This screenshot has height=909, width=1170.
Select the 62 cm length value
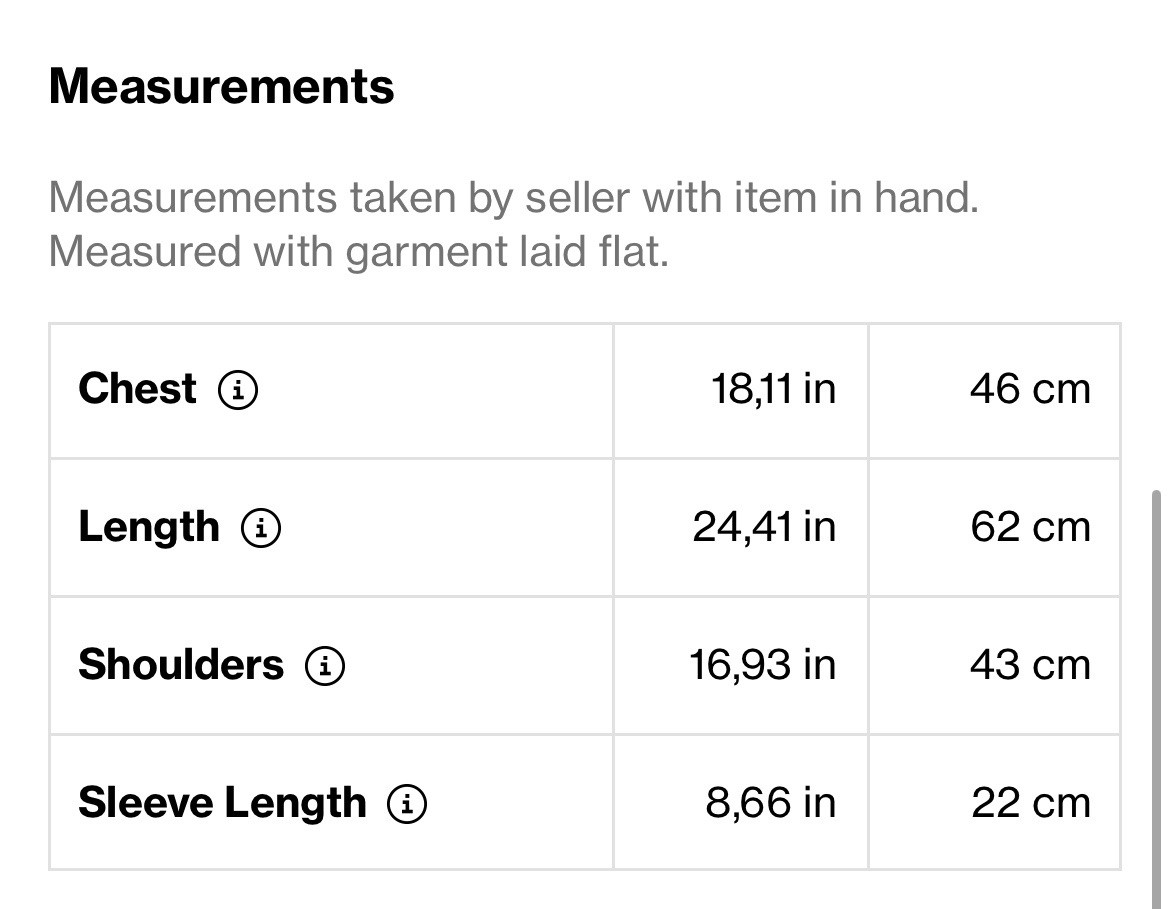click(x=1029, y=527)
